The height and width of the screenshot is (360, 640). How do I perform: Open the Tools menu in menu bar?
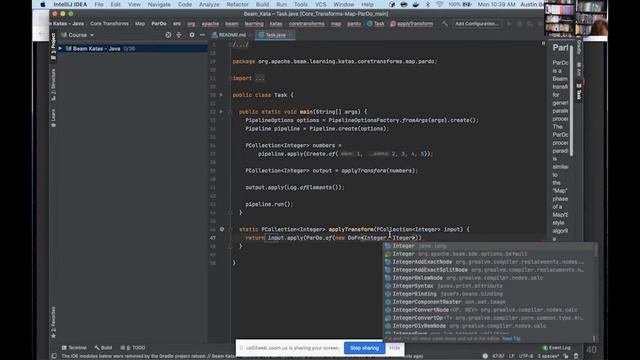point(301,4)
